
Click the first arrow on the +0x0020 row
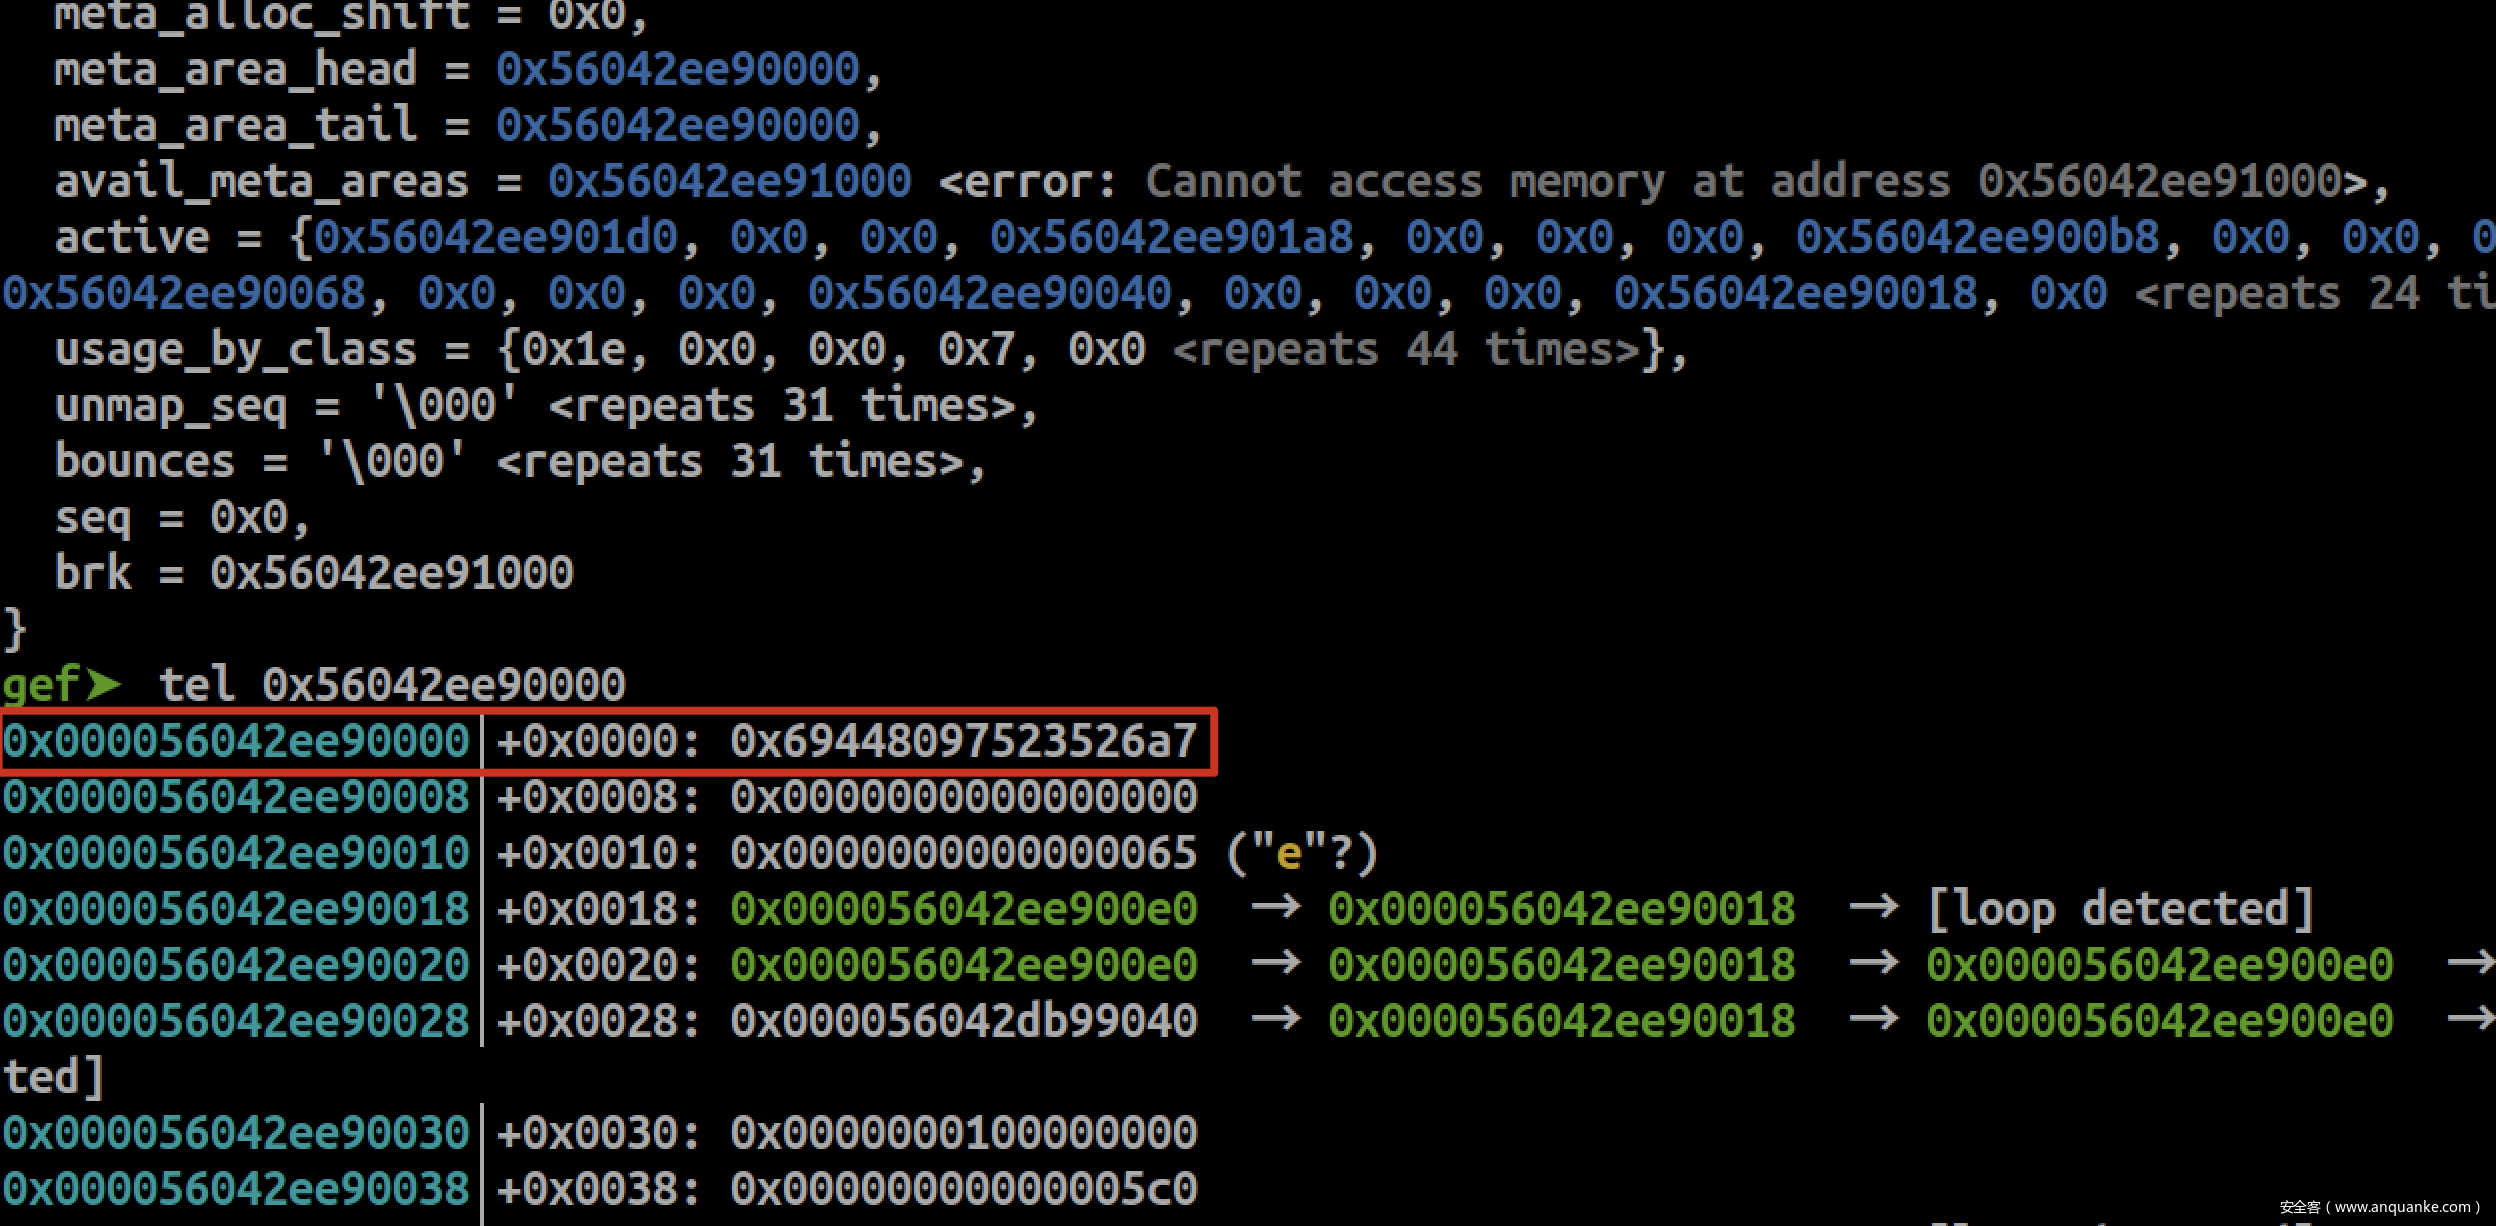pyautogui.click(x=1276, y=964)
